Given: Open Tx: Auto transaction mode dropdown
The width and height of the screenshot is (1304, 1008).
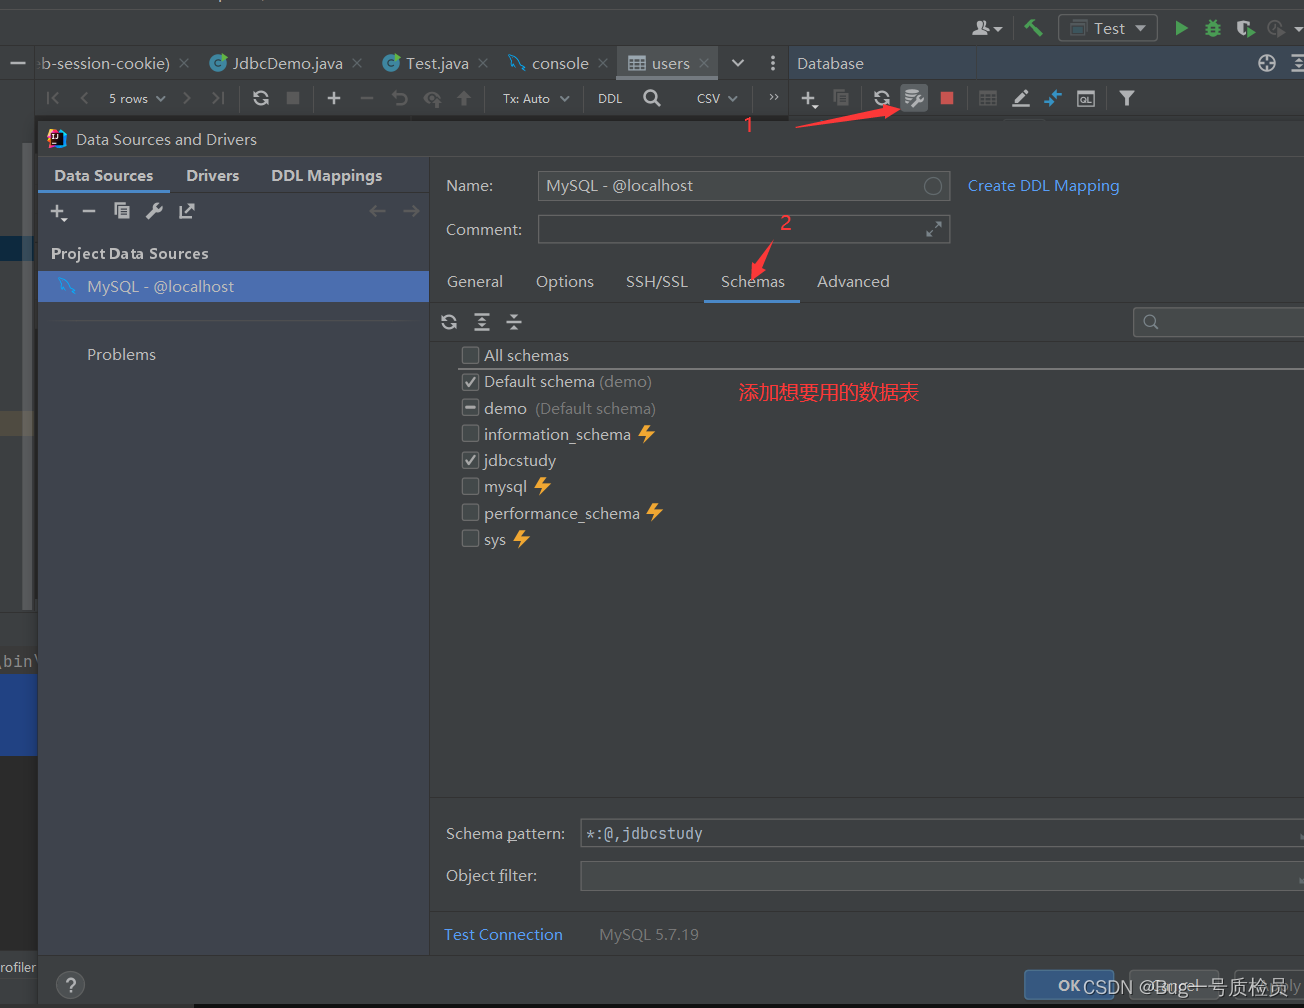Looking at the screenshot, I should coord(536,98).
